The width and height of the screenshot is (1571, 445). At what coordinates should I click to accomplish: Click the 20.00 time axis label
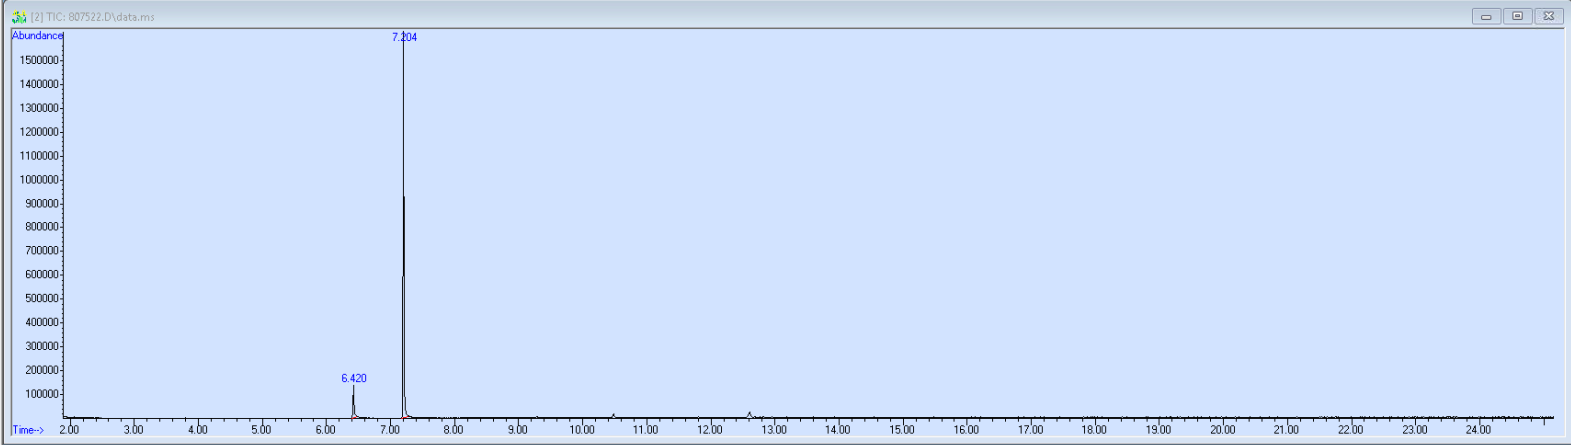click(1222, 430)
